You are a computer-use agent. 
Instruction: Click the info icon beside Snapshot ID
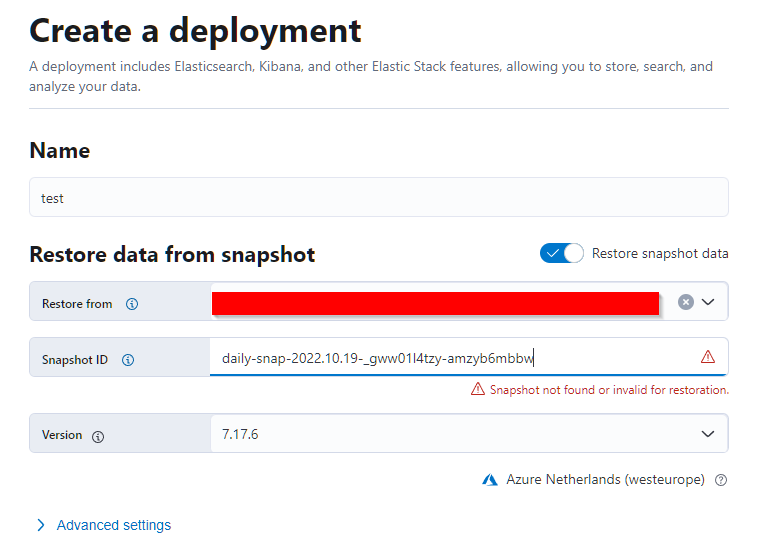click(128, 360)
